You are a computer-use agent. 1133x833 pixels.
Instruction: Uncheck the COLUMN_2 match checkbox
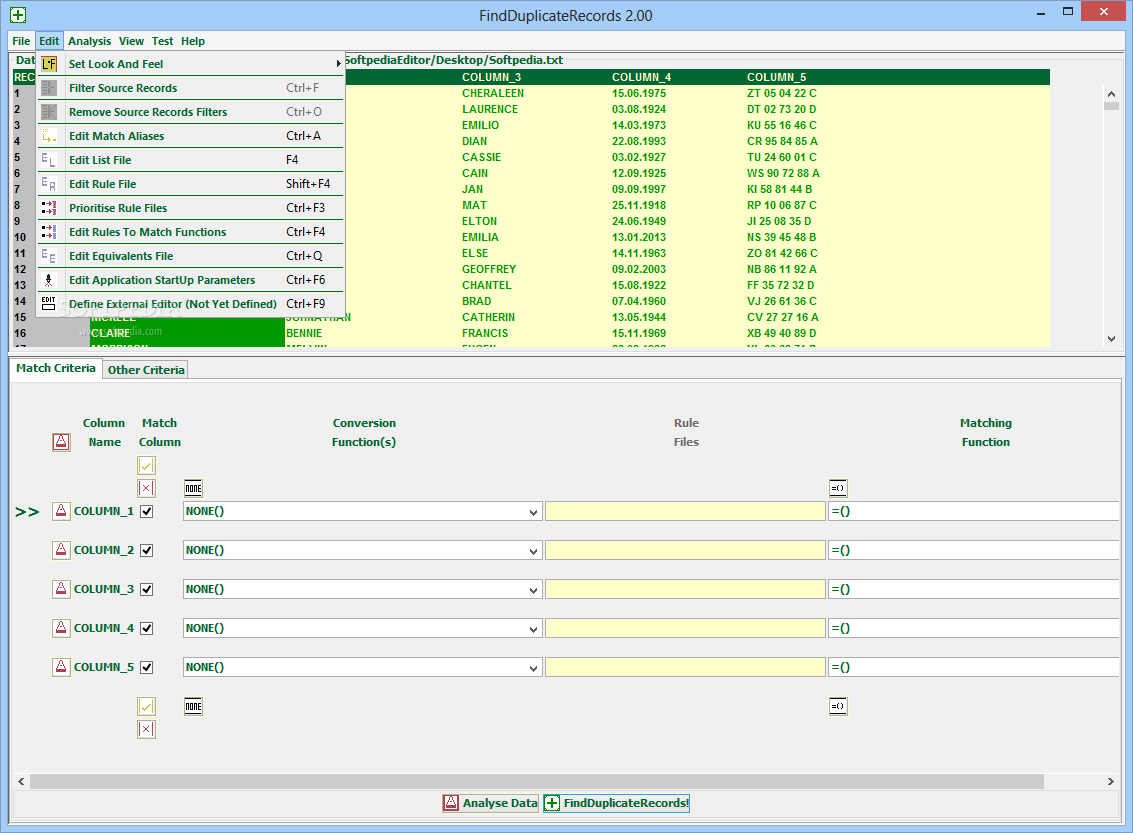point(147,551)
